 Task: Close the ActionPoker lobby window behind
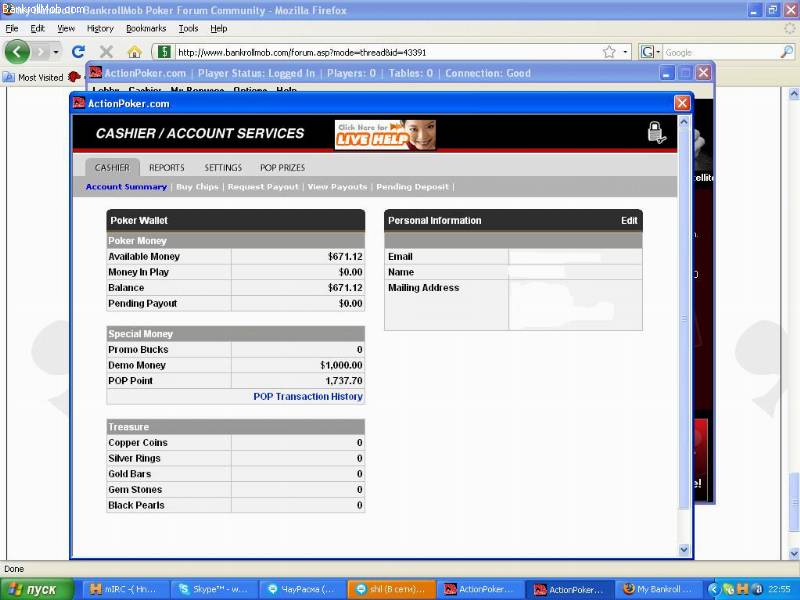coord(704,73)
